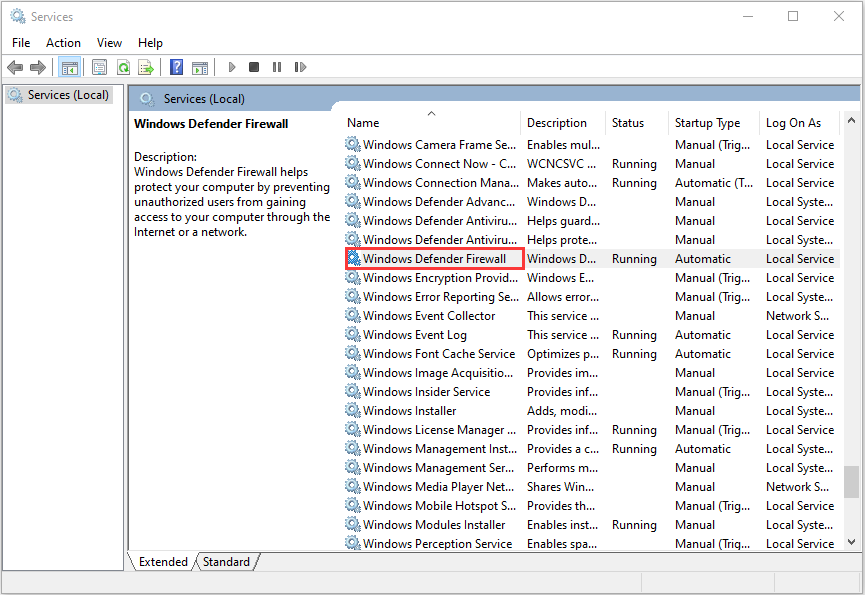Click "Enables spa..." description cell
The width and height of the screenshot is (865, 595).
(562, 543)
